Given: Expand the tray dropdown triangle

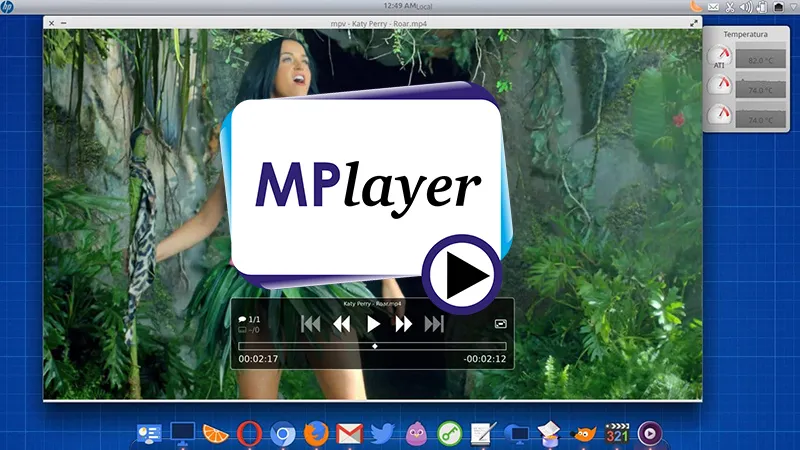Looking at the screenshot, I should click(x=794, y=6).
